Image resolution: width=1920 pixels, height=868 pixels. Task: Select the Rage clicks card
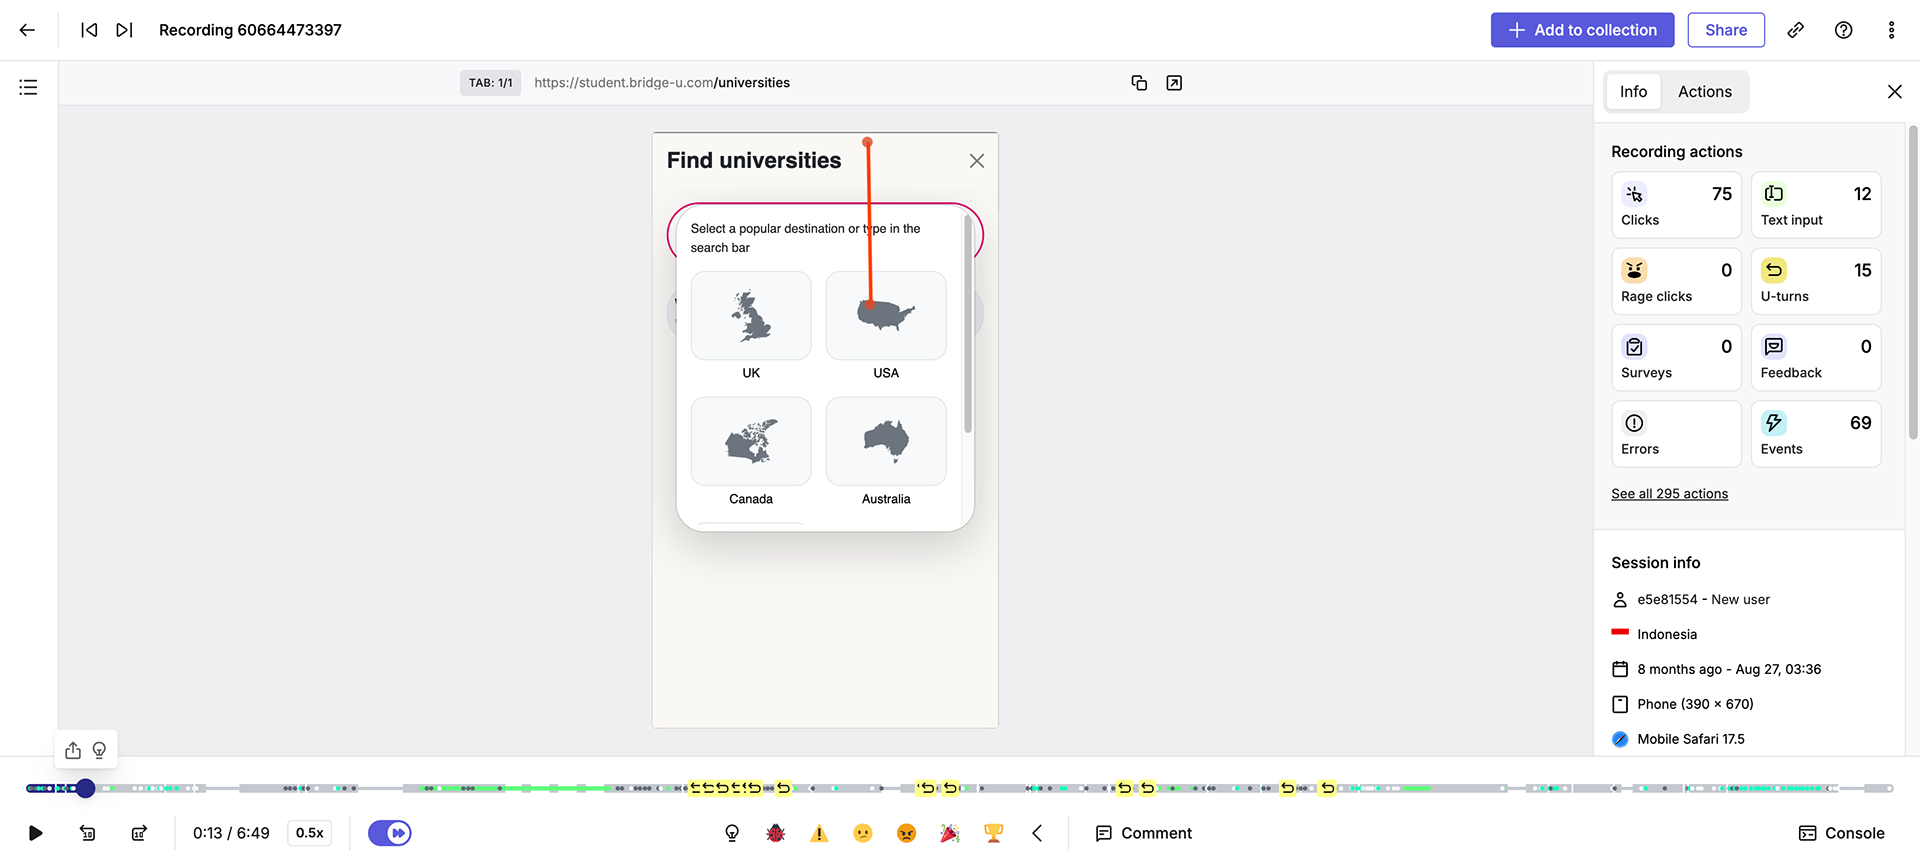(1676, 281)
